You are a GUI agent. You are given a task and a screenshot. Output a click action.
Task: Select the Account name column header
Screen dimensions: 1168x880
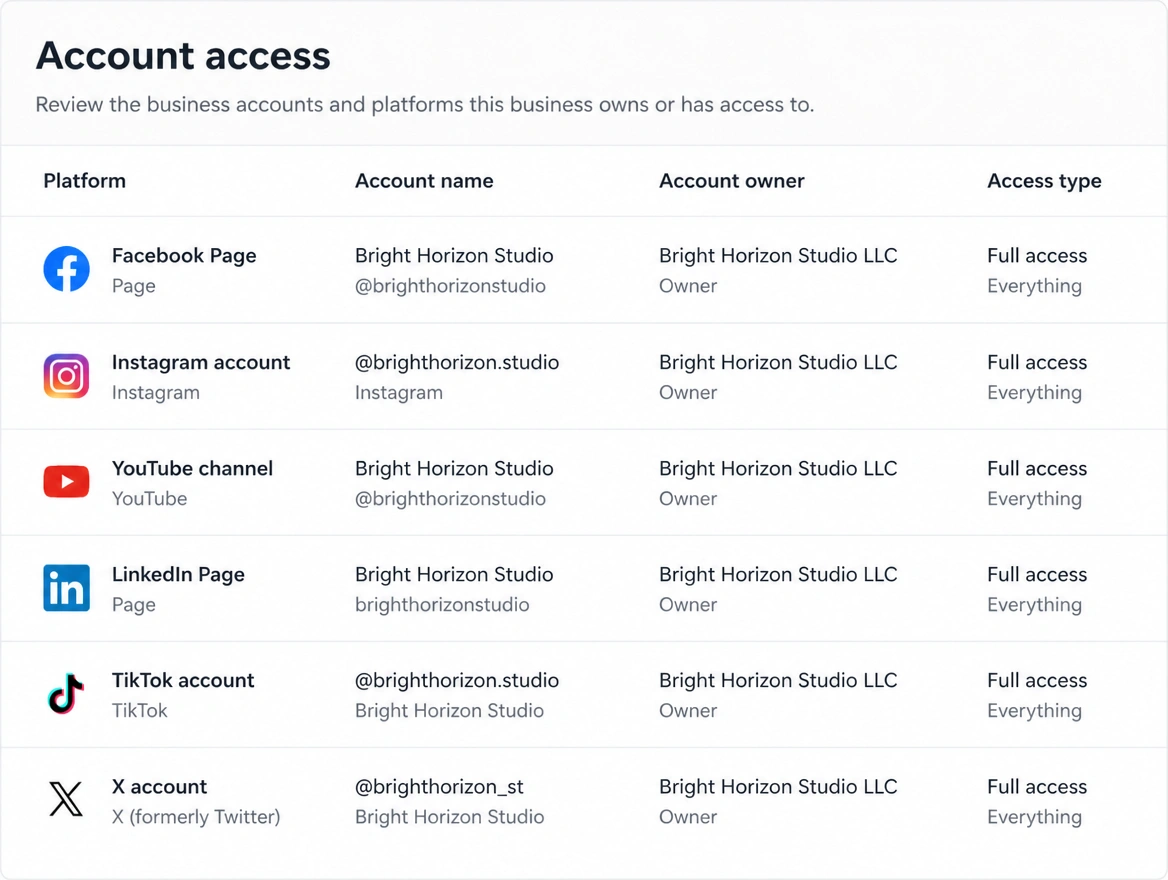(424, 181)
